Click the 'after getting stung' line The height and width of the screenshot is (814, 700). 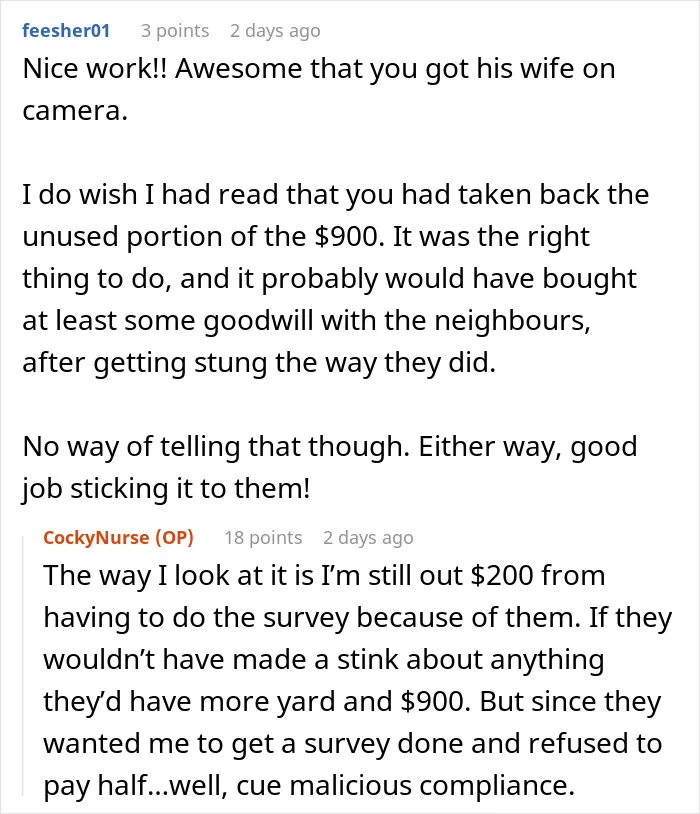(x=259, y=363)
